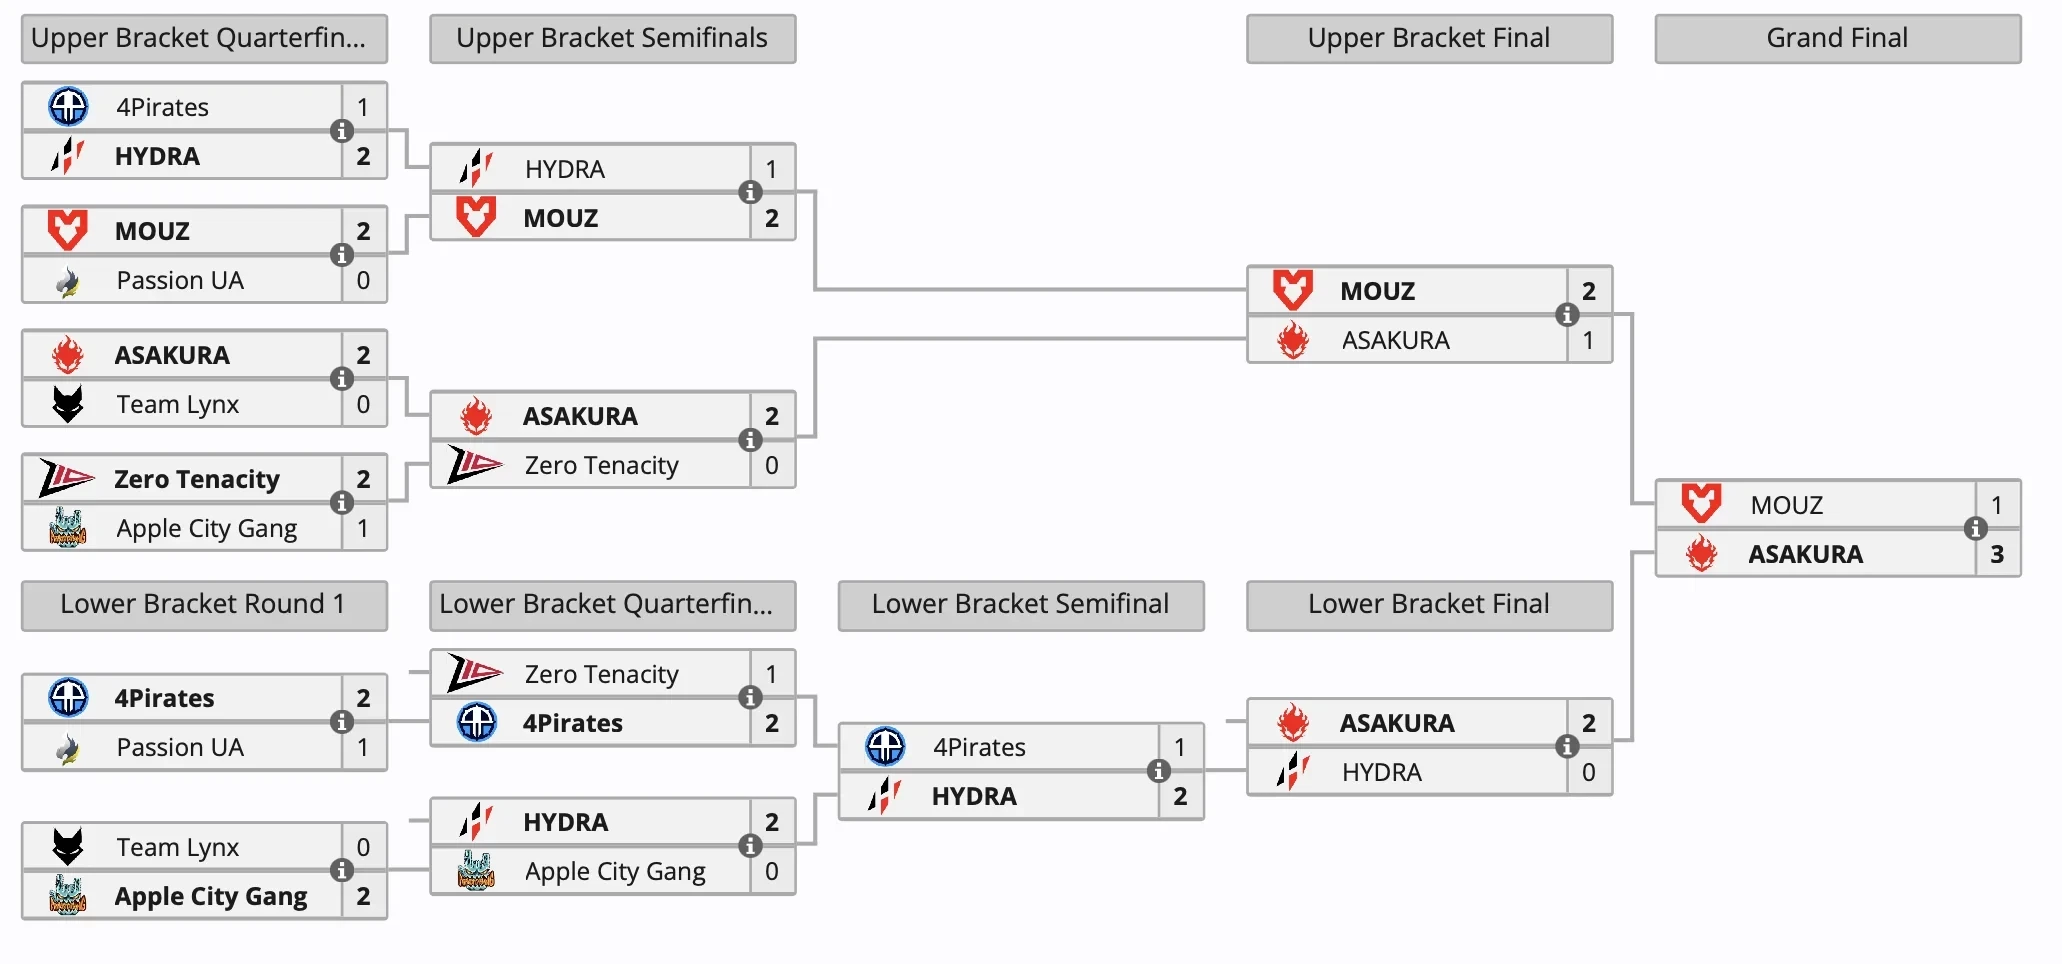Screen dimensions: 2062x964
Task: Click the Lower Bracket Round 1 header
Action: [204, 605]
